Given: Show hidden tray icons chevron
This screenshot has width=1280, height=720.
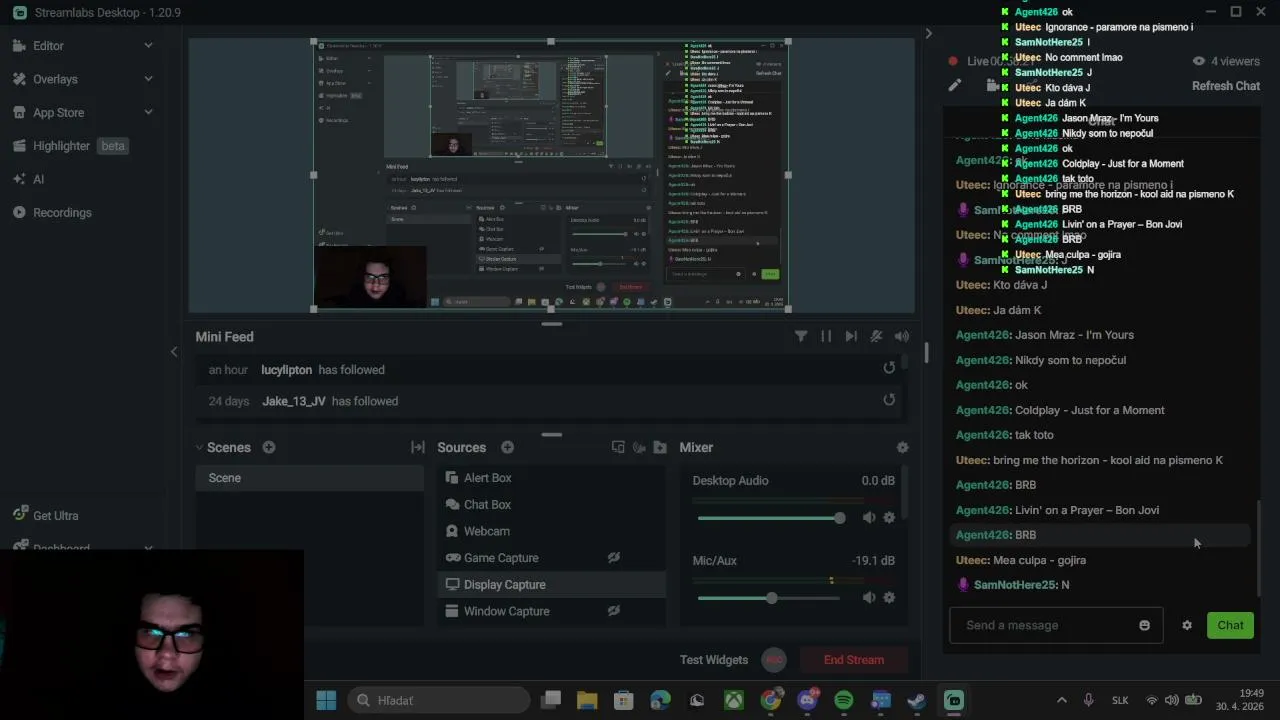Looking at the screenshot, I should tap(1061, 700).
